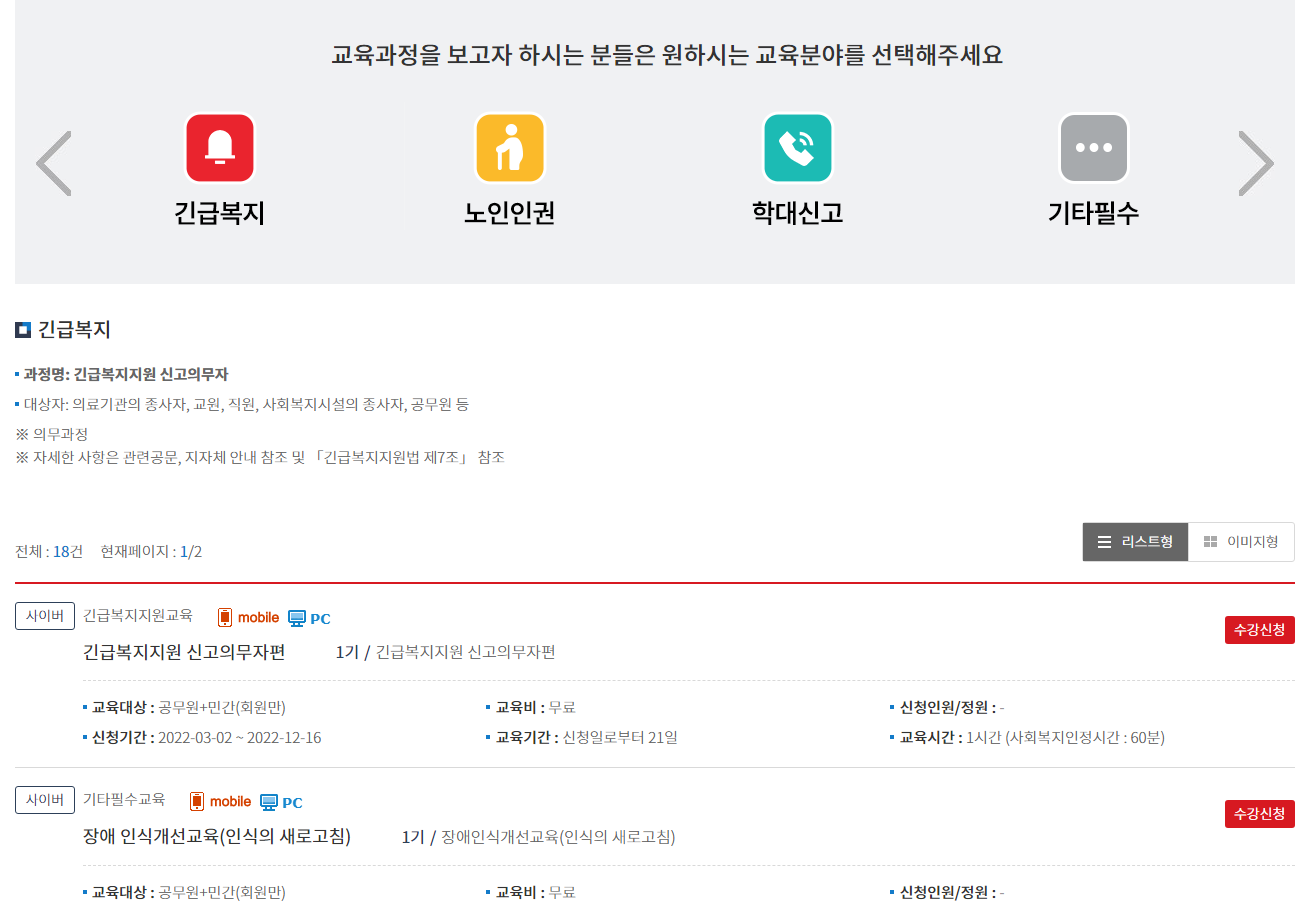The height and width of the screenshot is (906, 1312).
Task: Go to next category with right arrow
Action: [x=1256, y=163]
